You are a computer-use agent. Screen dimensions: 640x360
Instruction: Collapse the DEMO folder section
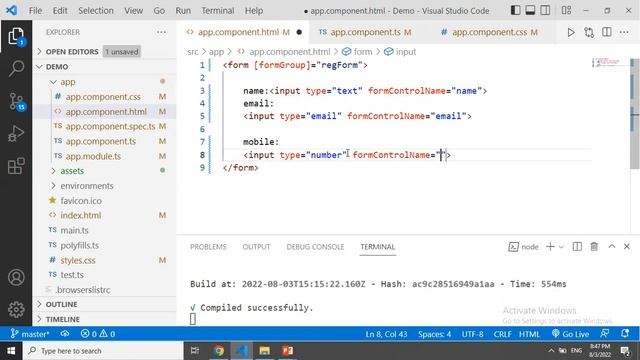point(57,67)
